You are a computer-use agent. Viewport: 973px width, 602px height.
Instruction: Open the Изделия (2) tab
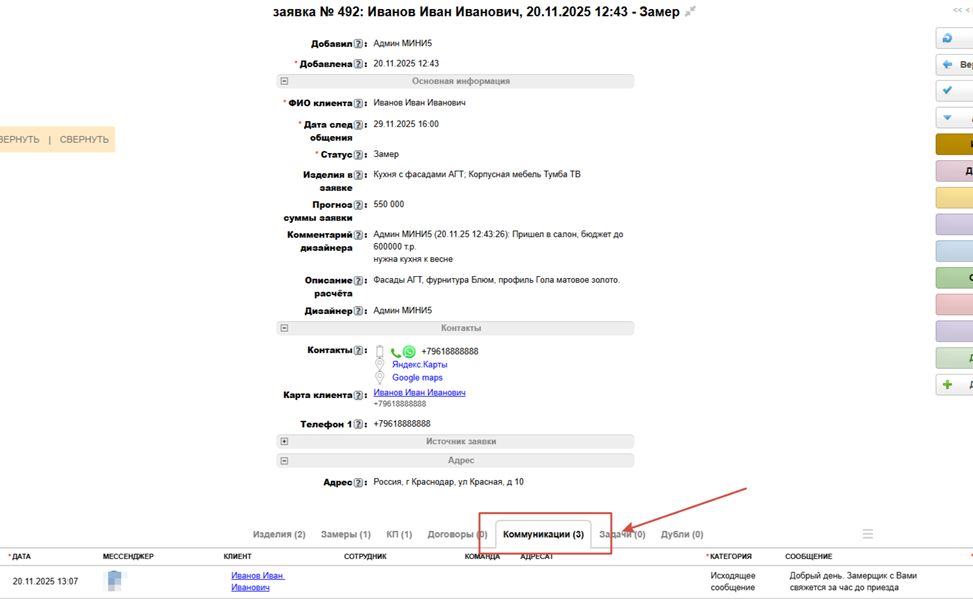coord(279,534)
